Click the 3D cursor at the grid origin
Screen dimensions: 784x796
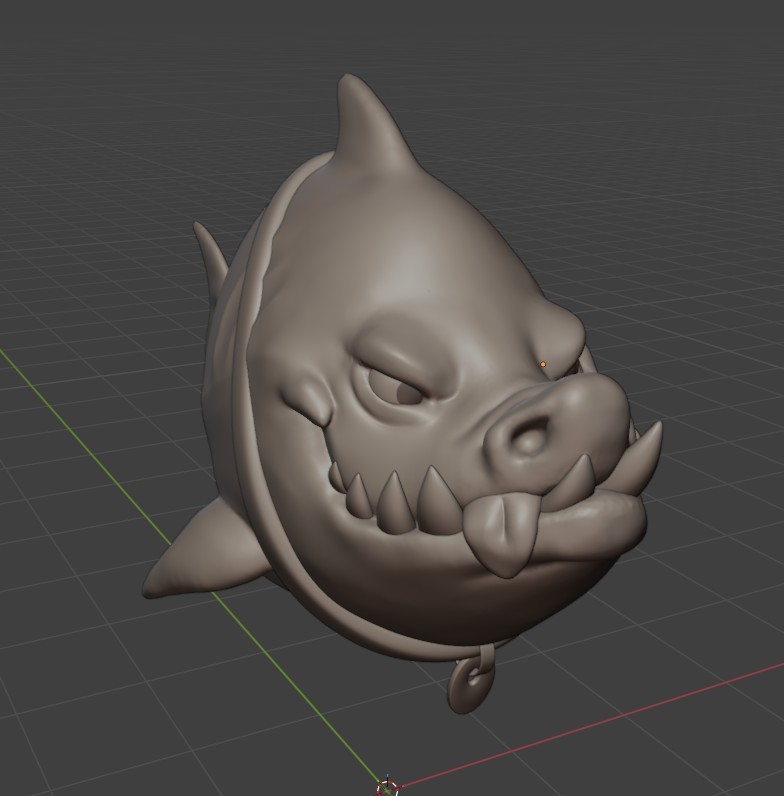click(387, 788)
